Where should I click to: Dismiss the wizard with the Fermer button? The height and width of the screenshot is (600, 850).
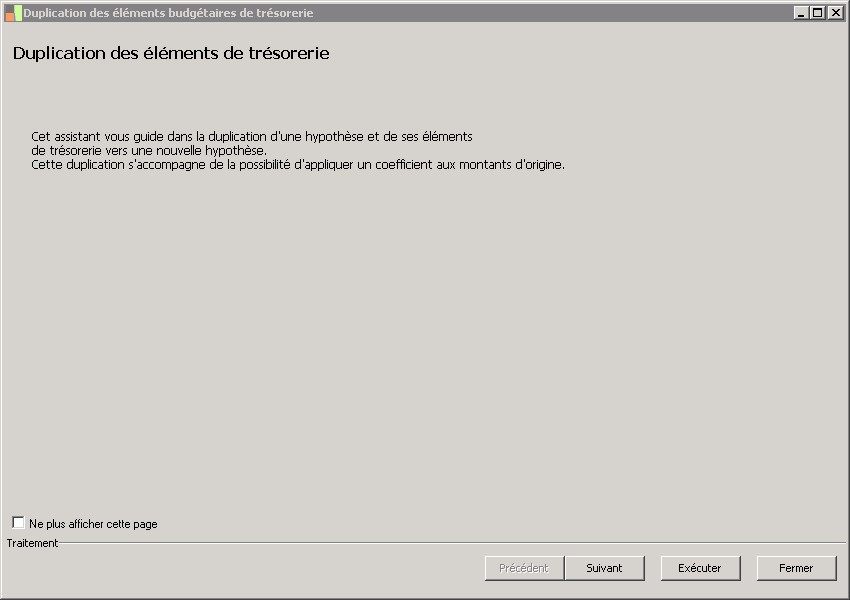pos(796,568)
